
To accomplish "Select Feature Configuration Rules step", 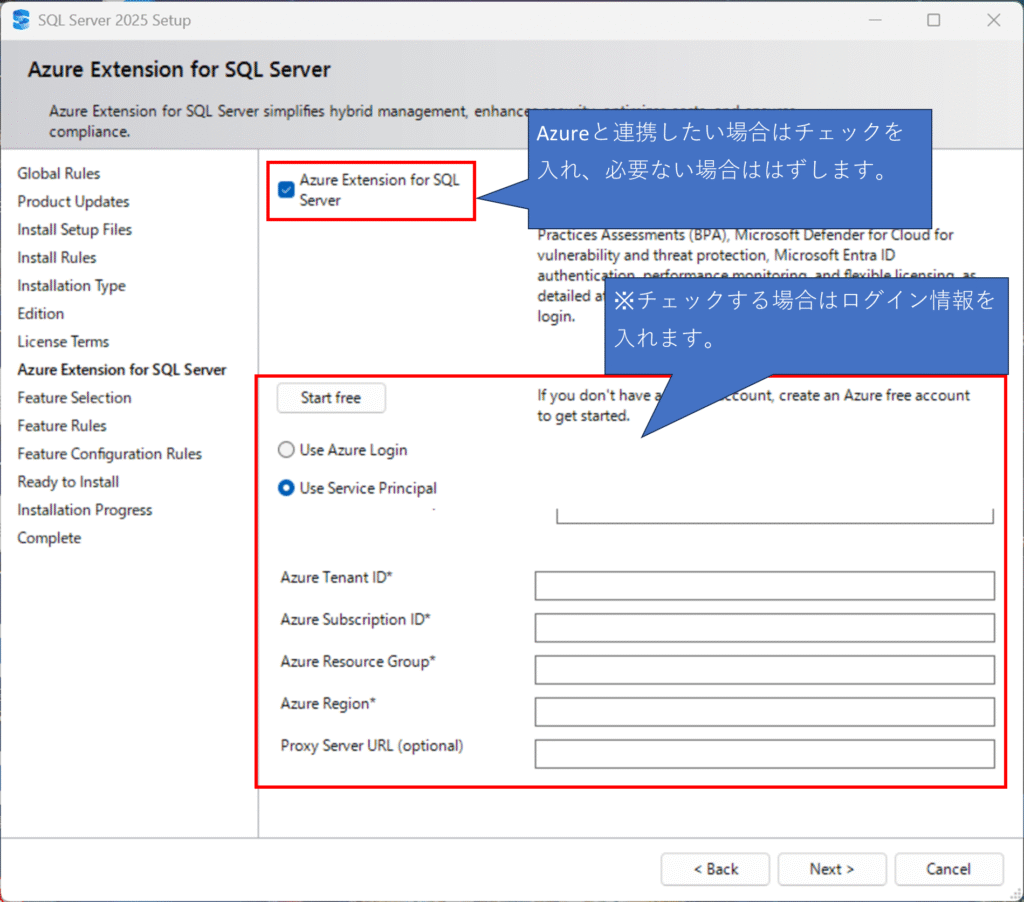I will point(110,454).
